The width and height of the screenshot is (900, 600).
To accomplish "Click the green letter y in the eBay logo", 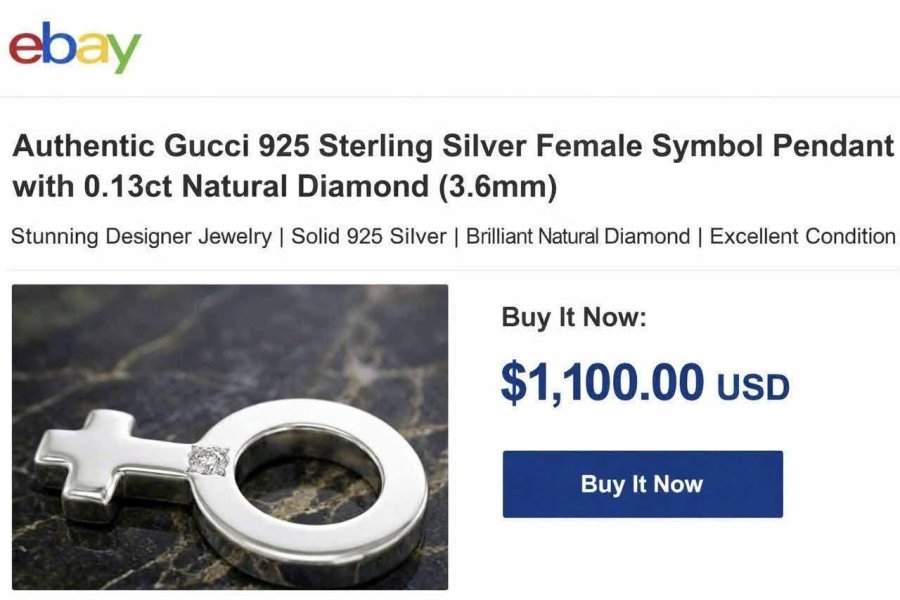I will [123, 53].
